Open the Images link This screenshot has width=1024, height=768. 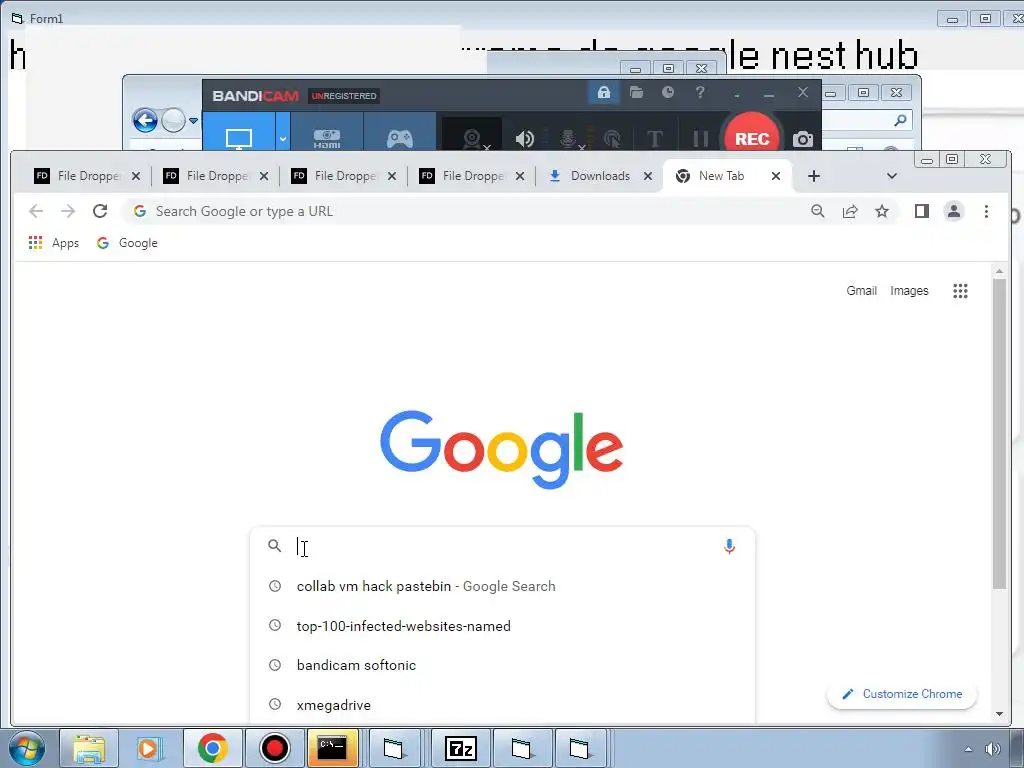pos(909,291)
